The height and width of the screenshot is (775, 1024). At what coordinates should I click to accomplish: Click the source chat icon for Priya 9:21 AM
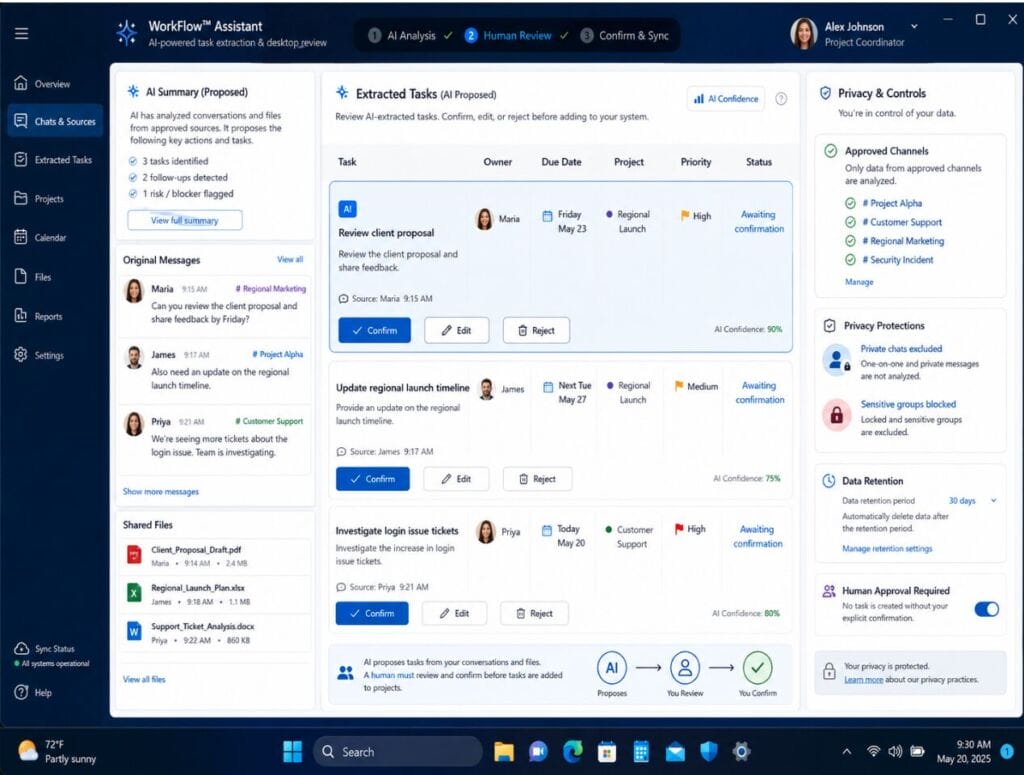(341, 587)
